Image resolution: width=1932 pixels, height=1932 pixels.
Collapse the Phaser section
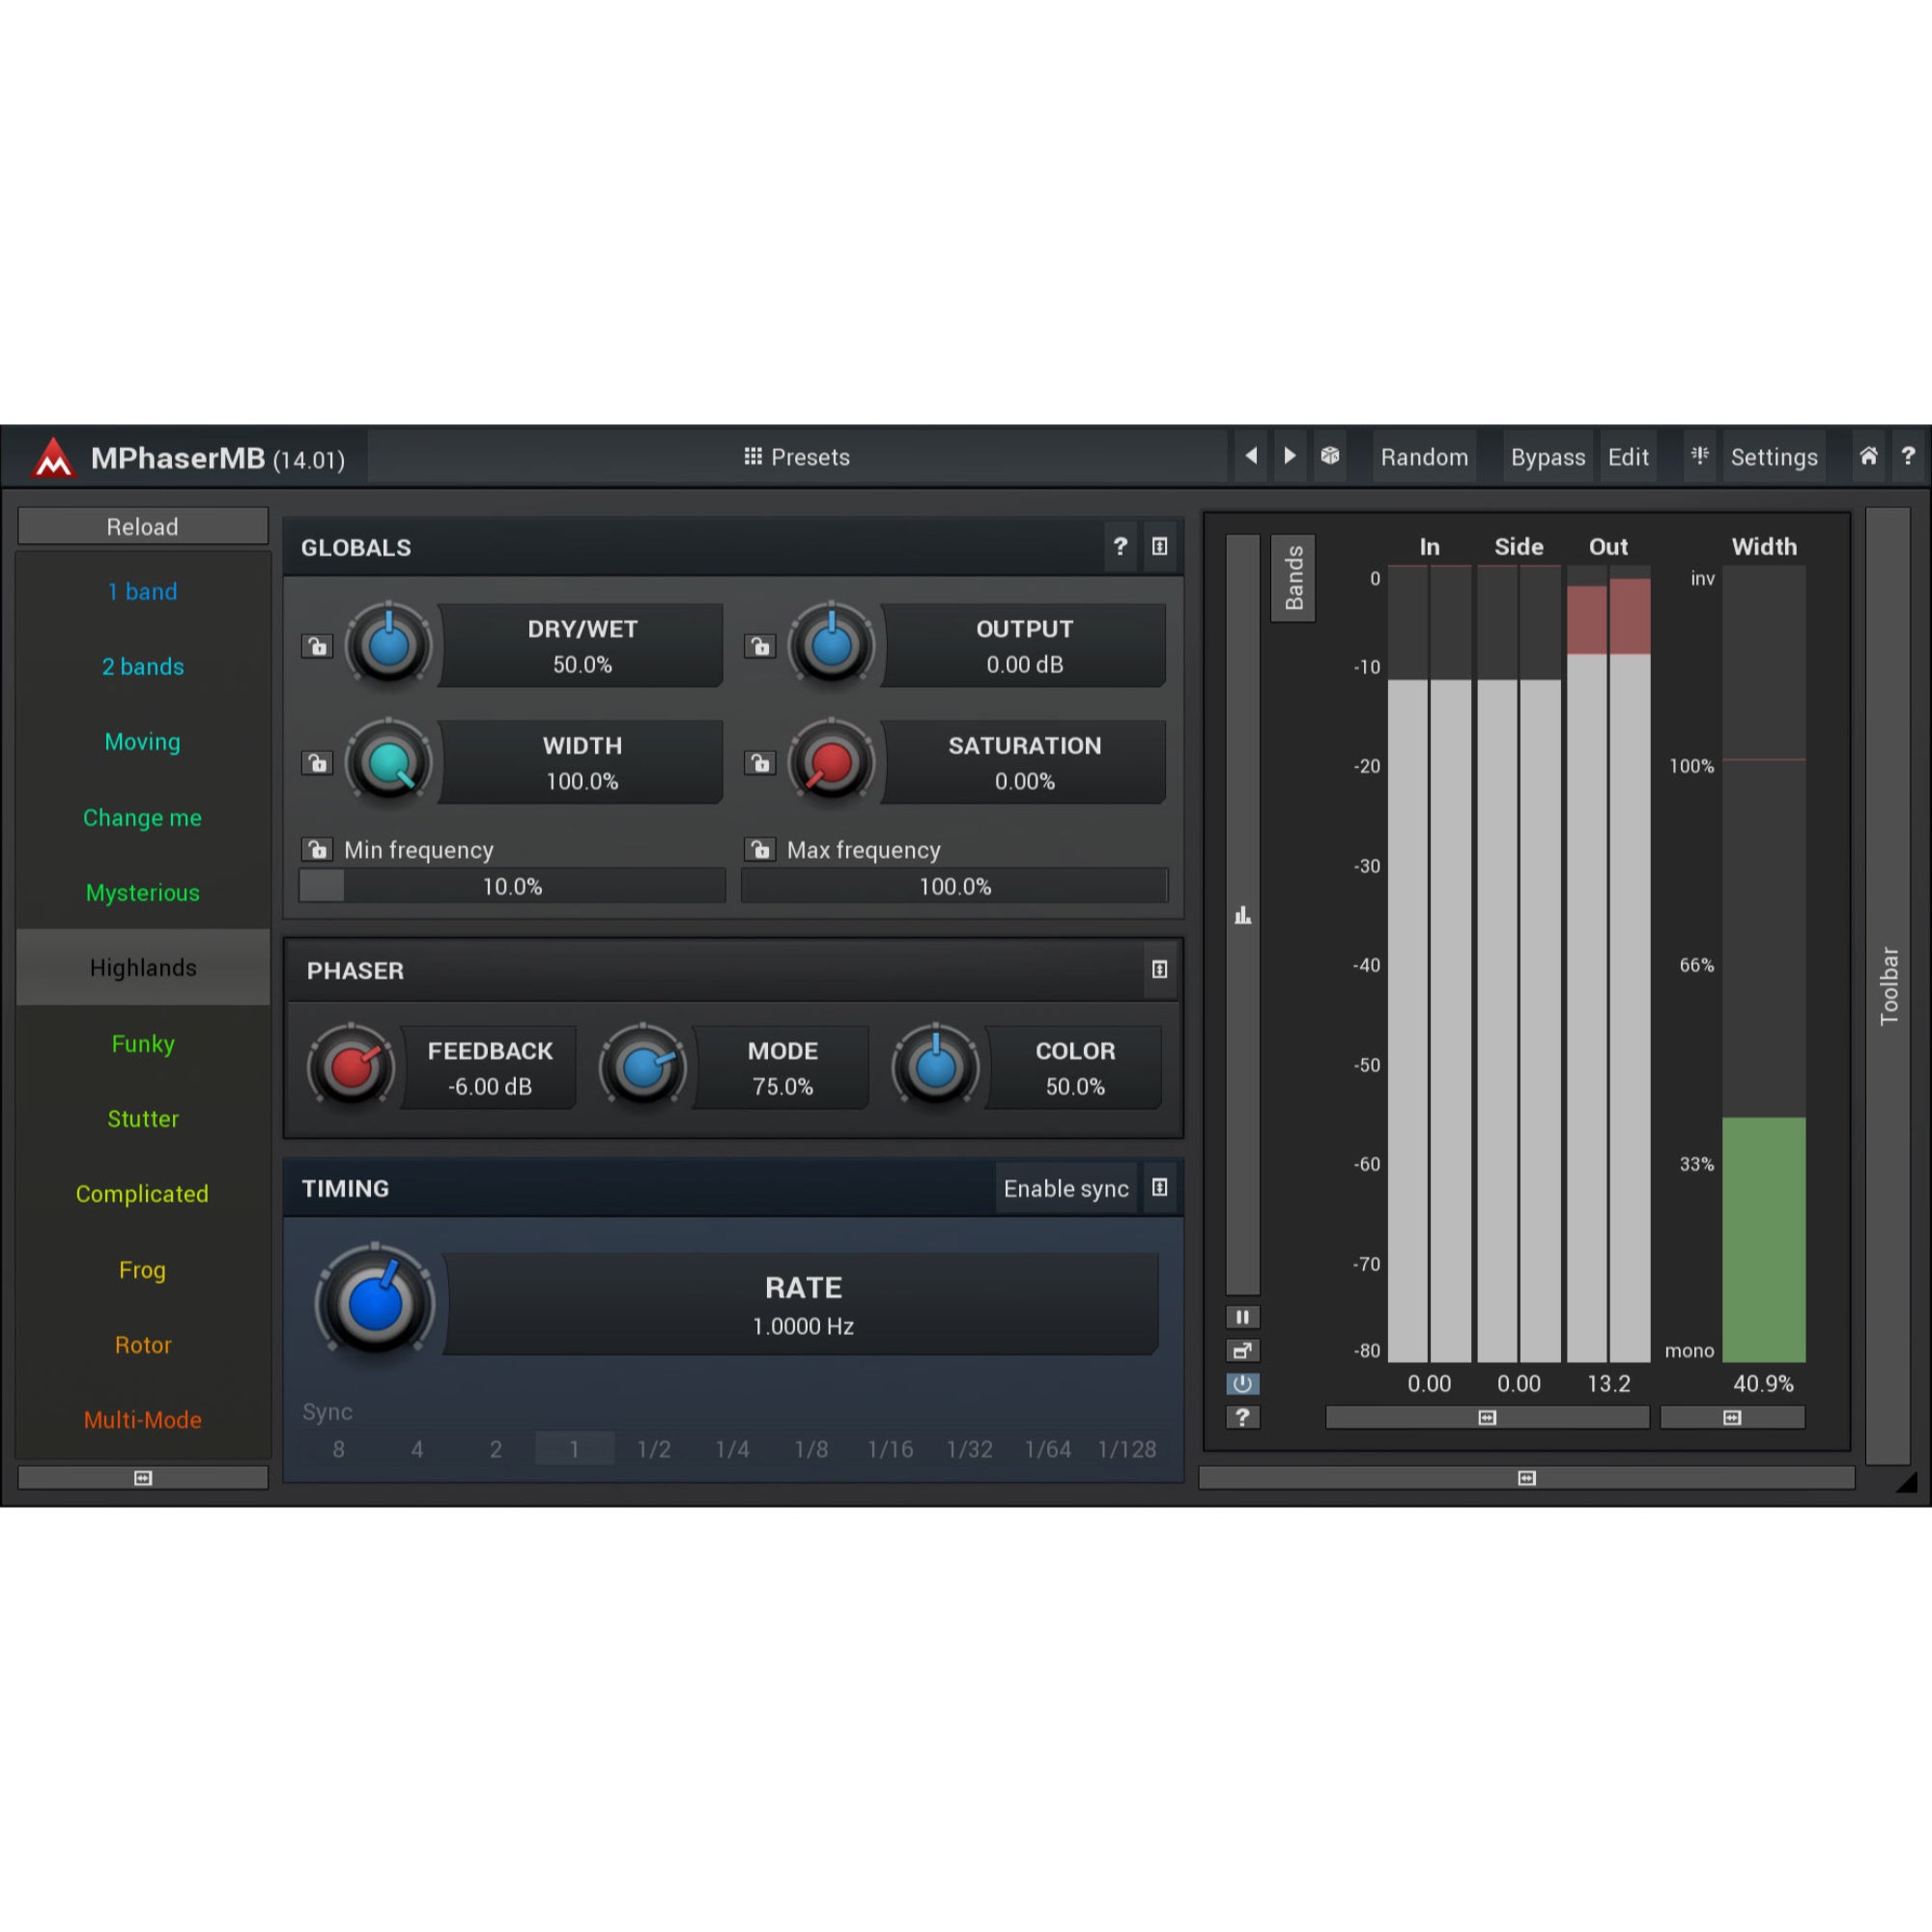(1160, 969)
